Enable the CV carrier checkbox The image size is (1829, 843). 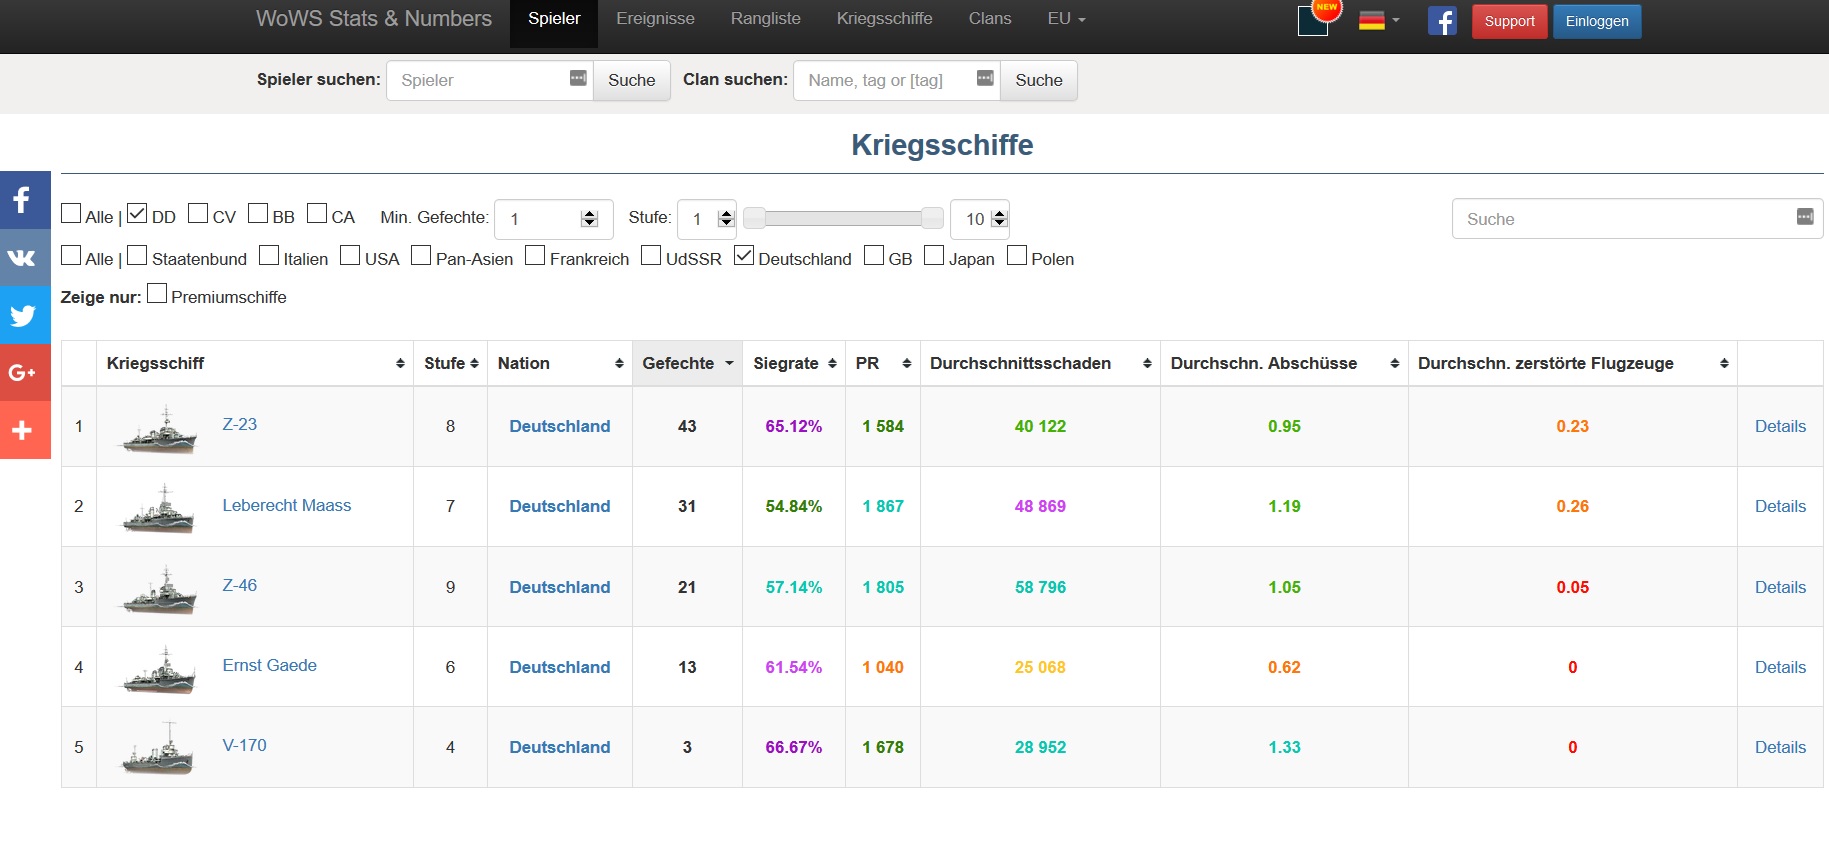pyautogui.click(x=198, y=213)
